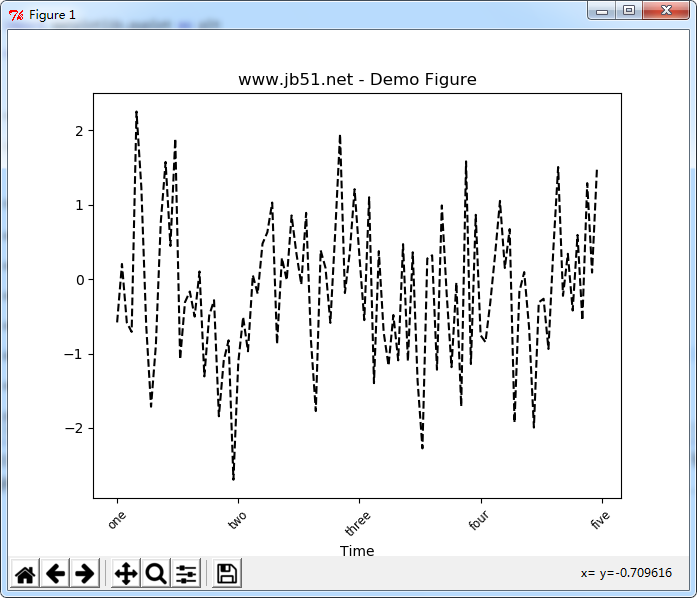This screenshot has height=598, width=697.
Task: Minimize the Figure 1 window
Action: click(x=602, y=11)
